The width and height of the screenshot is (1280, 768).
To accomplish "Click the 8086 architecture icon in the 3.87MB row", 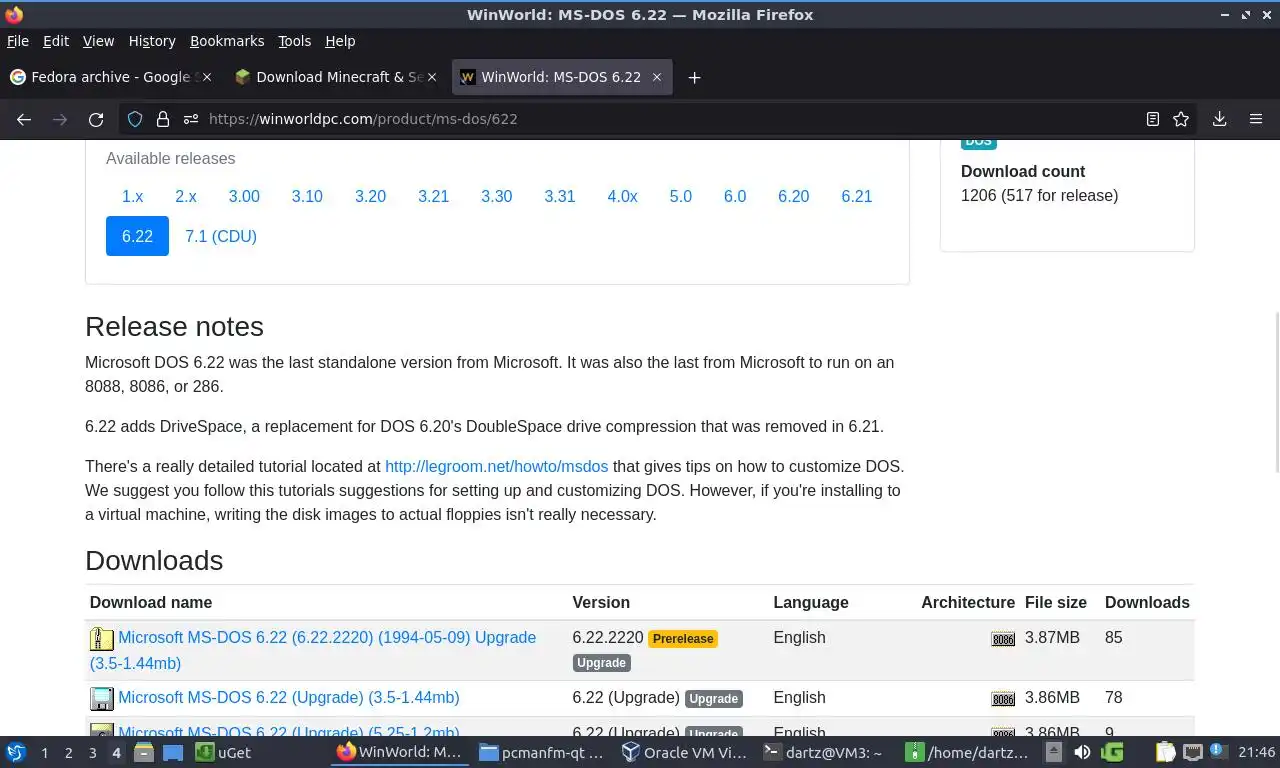I will pos(1003,639).
